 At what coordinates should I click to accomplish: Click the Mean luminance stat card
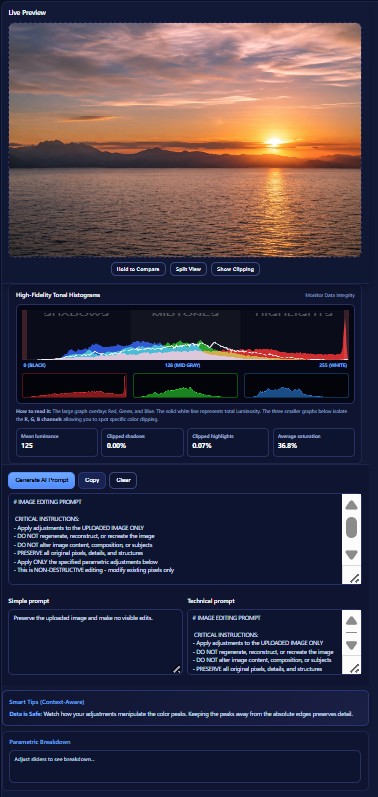point(57,442)
